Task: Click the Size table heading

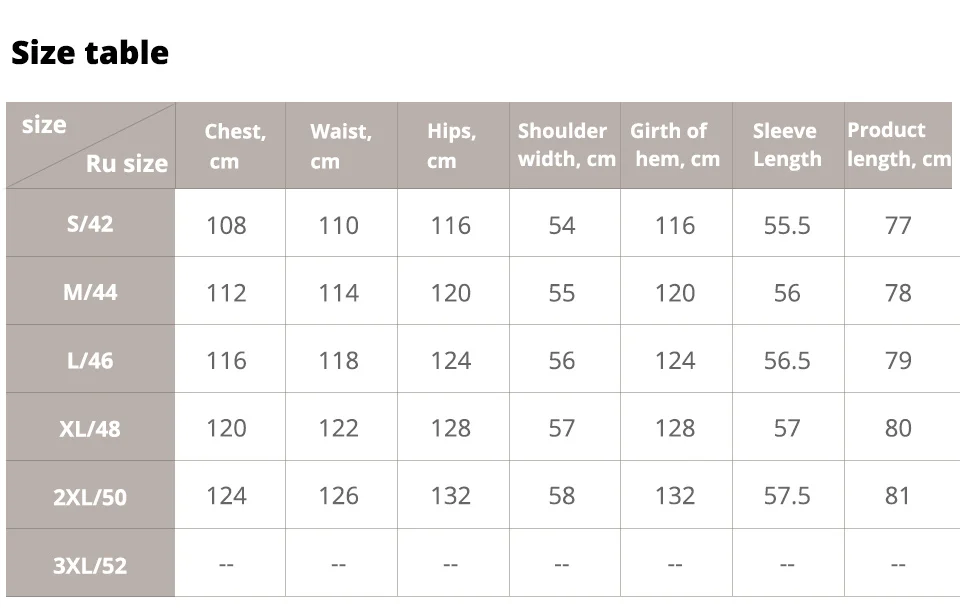Action: tap(90, 53)
